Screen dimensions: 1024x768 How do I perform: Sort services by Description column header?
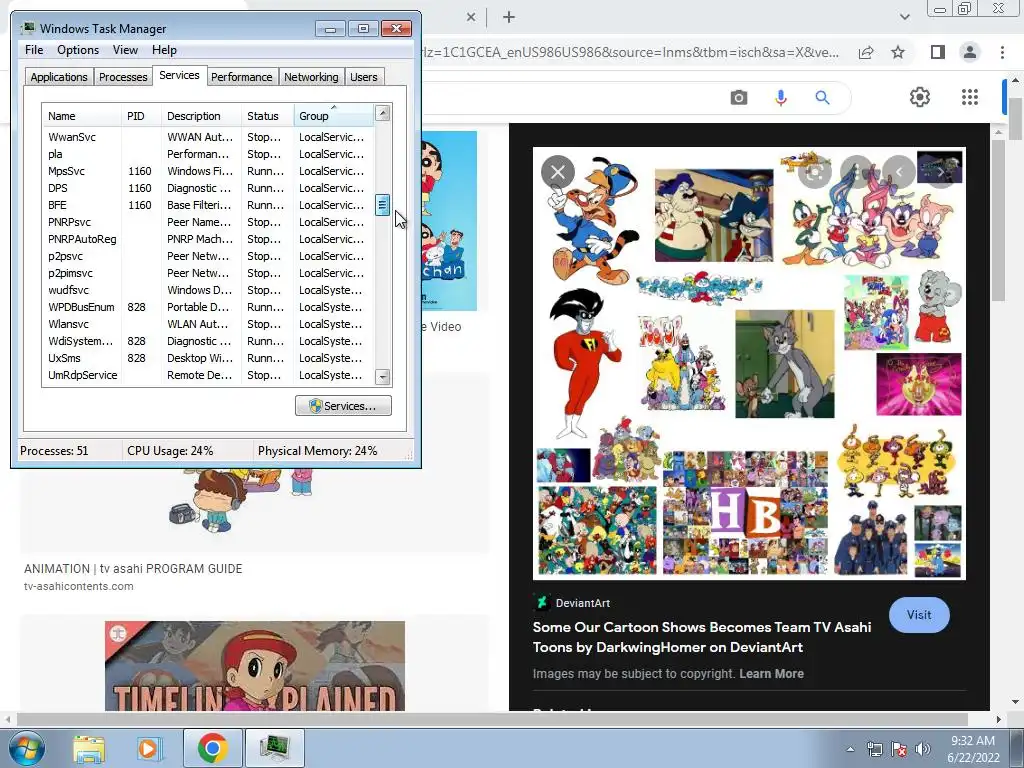coord(201,116)
